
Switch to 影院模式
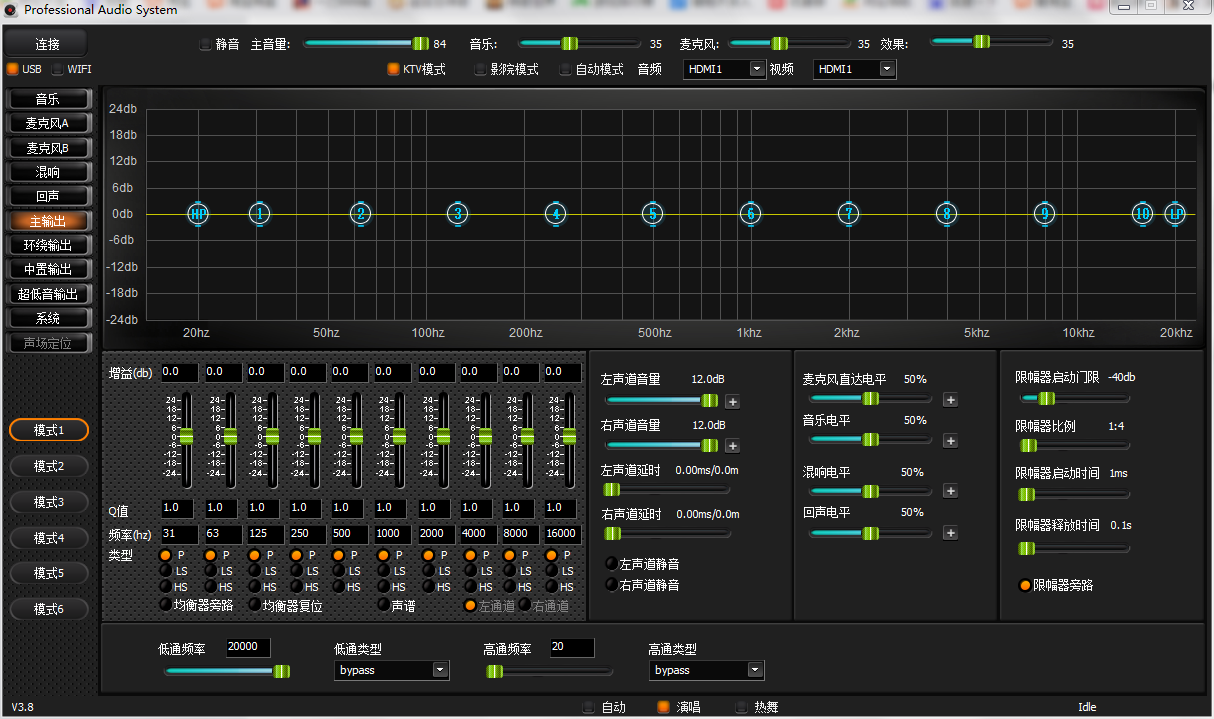pos(480,69)
